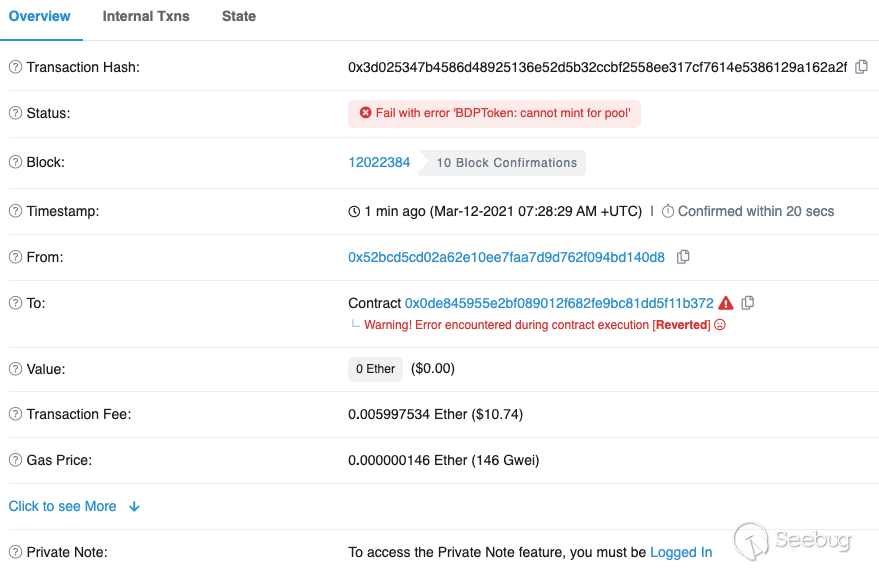Open block 12022384
Image resolution: width=879 pixels, height=568 pixels.
coord(379,162)
